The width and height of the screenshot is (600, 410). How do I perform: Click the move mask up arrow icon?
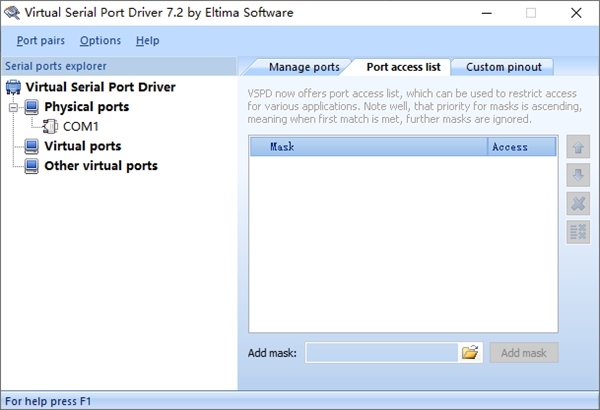(578, 147)
